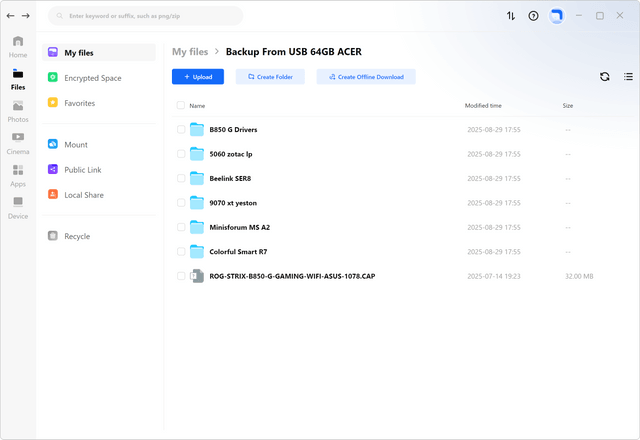
Task: Open the B850 G Drivers folder name
Action: tap(233, 129)
